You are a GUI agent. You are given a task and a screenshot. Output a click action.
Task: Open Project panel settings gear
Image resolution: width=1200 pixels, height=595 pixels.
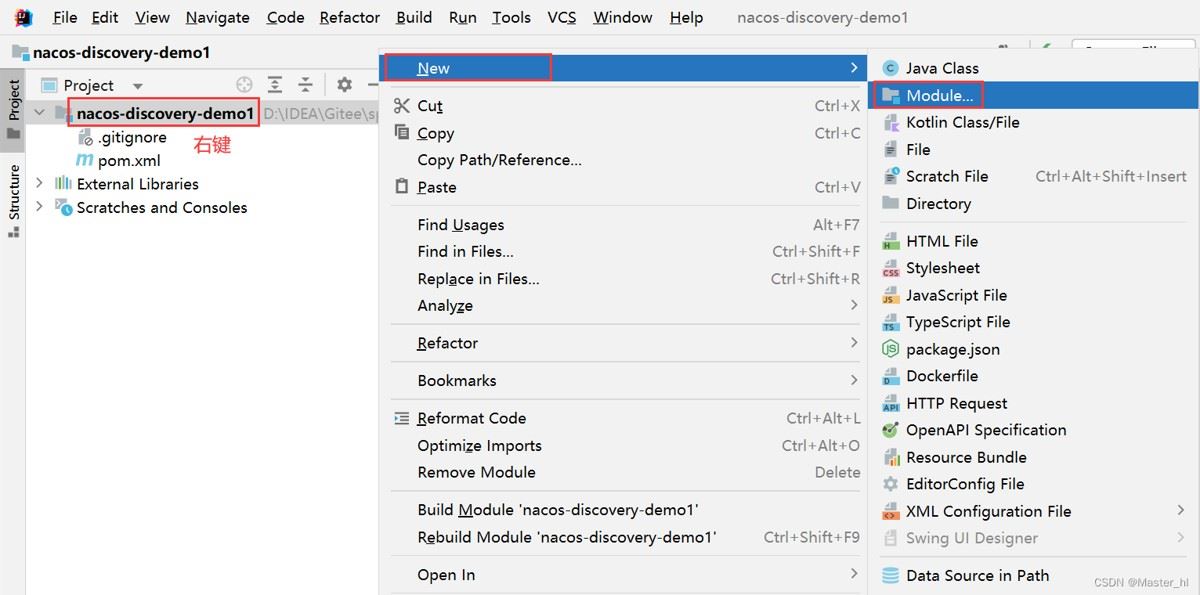[x=344, y=85]
